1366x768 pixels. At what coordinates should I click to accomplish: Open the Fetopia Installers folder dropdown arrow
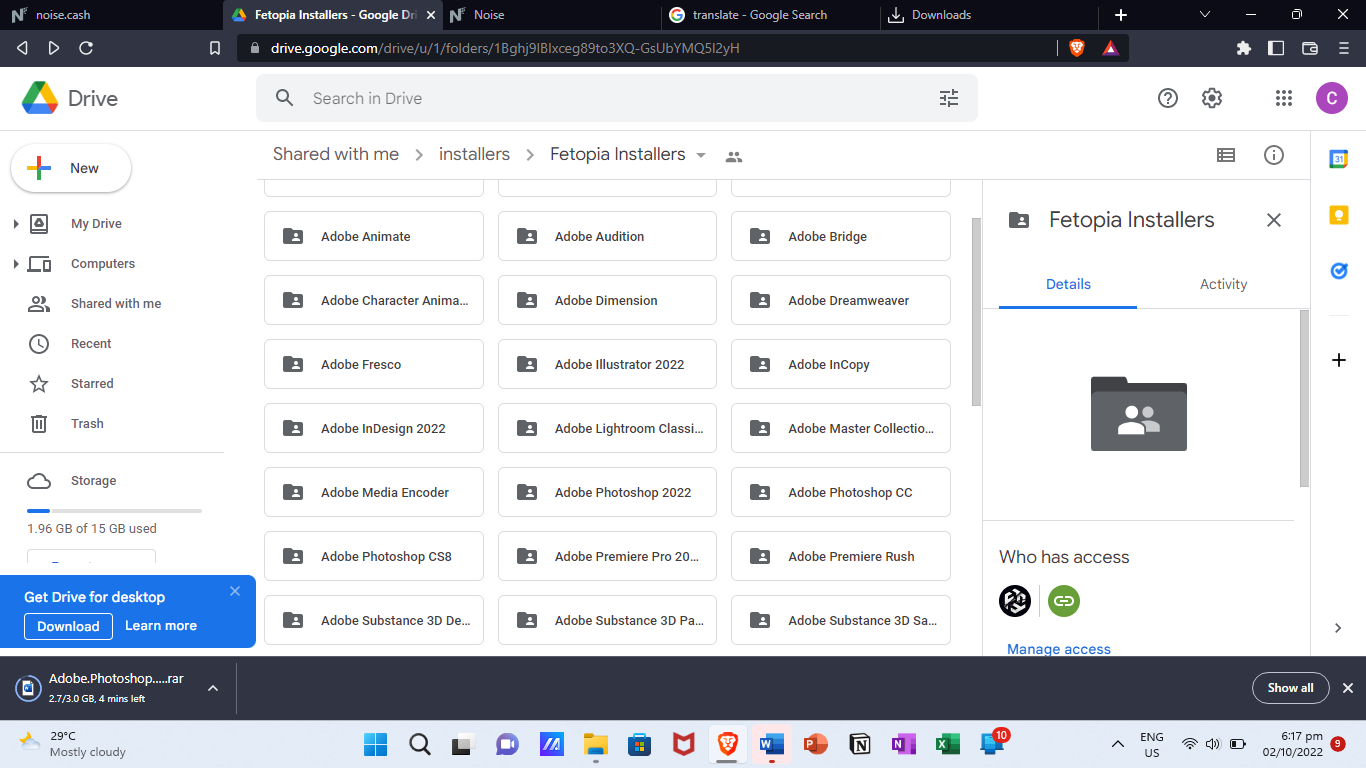pyautogui.click(x=701, y=155)
